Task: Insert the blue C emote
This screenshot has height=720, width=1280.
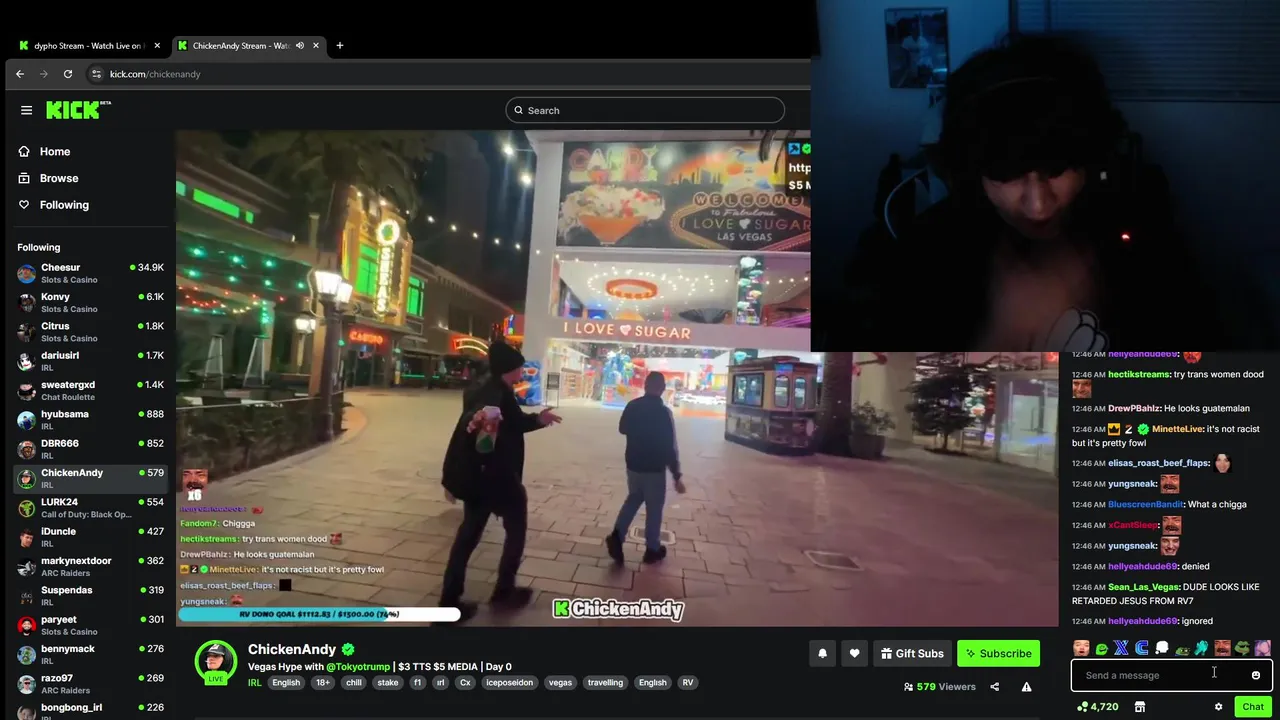Action: (x=1141, y=648)
